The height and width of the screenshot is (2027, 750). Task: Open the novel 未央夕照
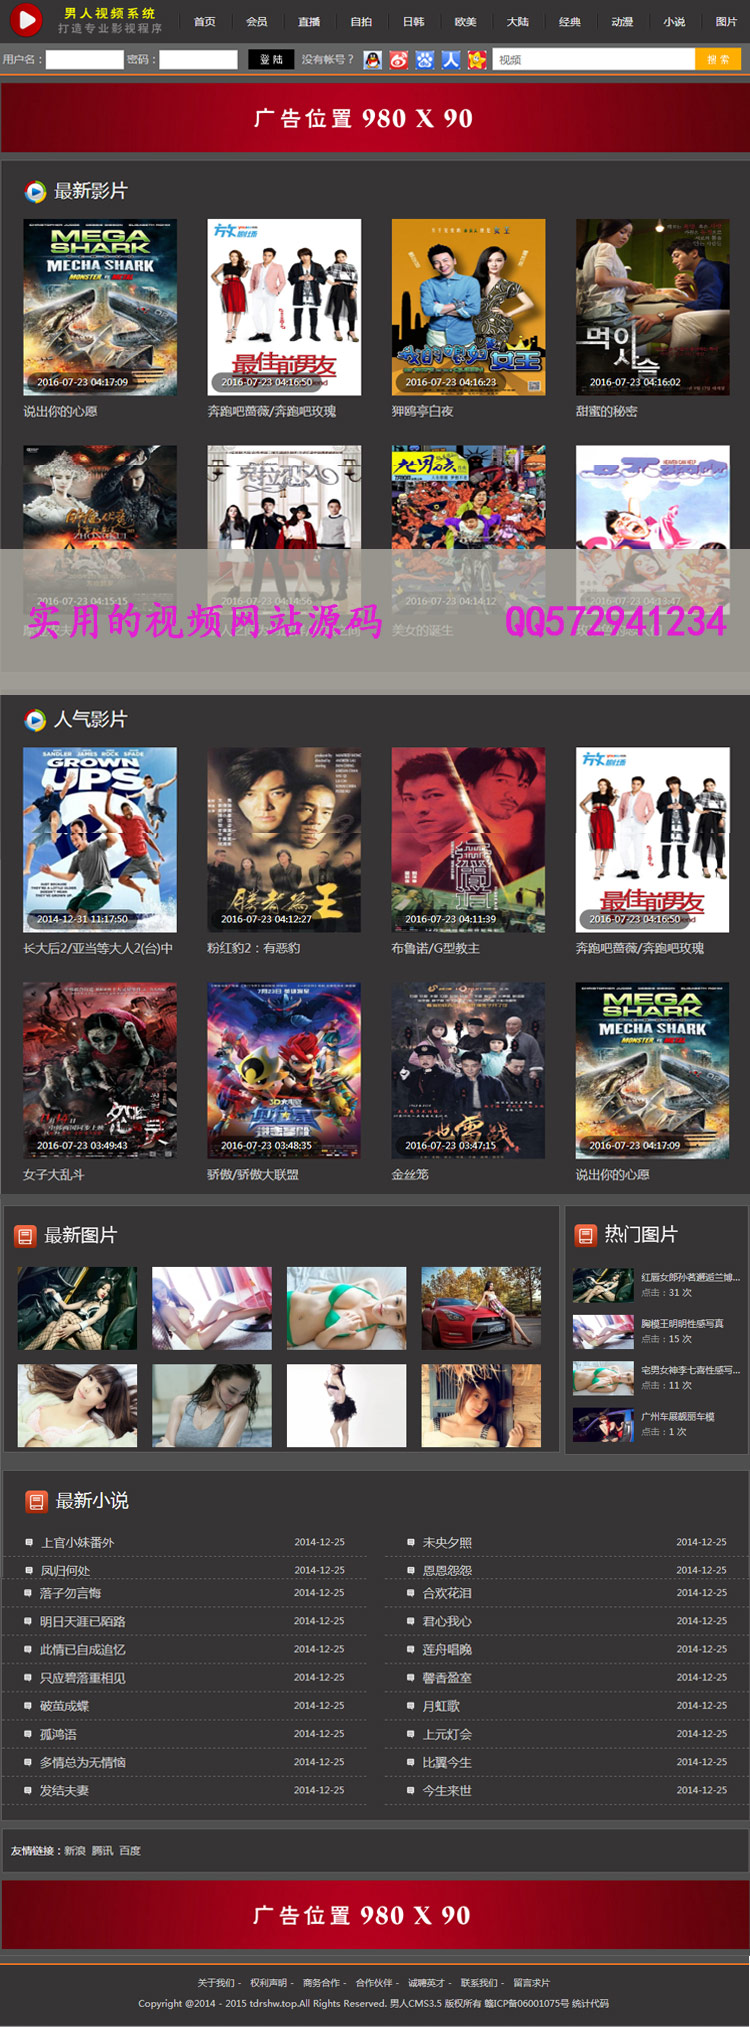tap(447, 1542)
